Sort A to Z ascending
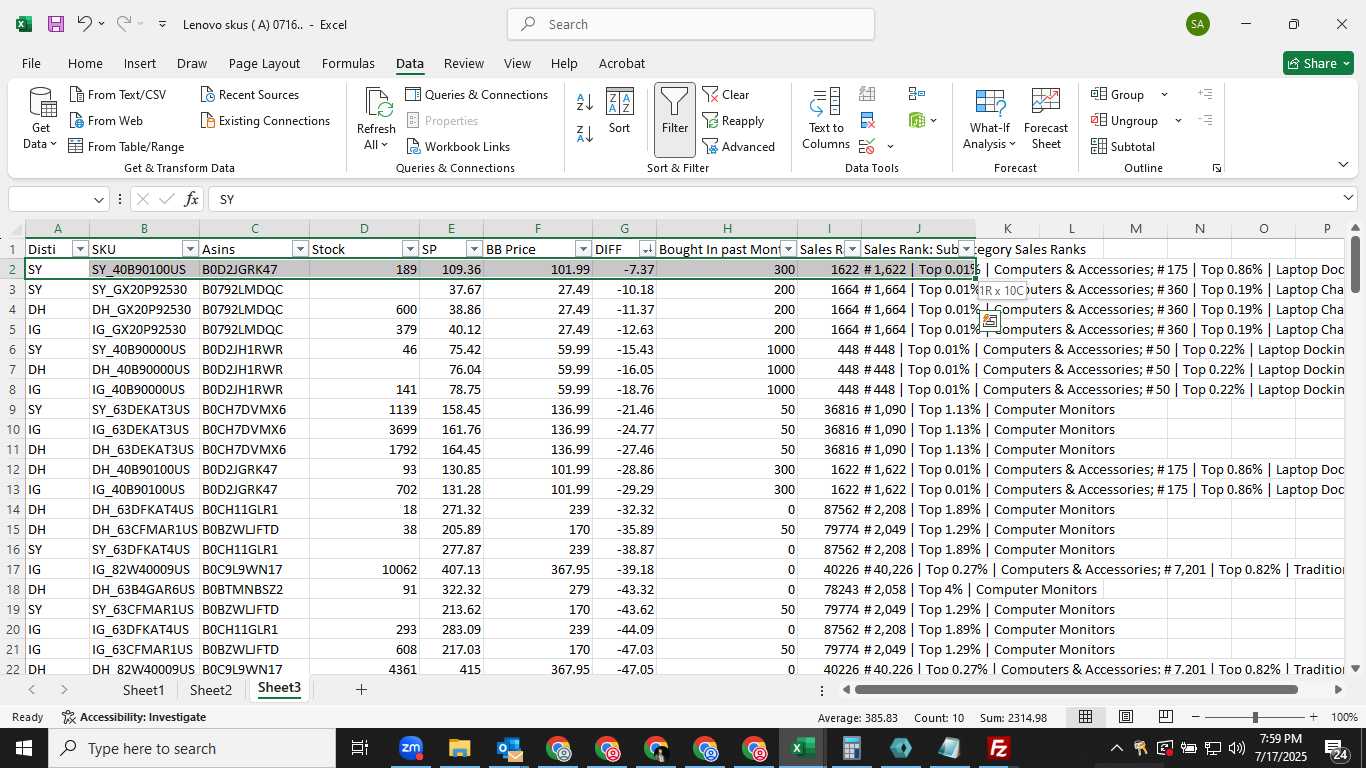Image resolution: width=1366 pixels, height=768 pixels. click(585, 102)
